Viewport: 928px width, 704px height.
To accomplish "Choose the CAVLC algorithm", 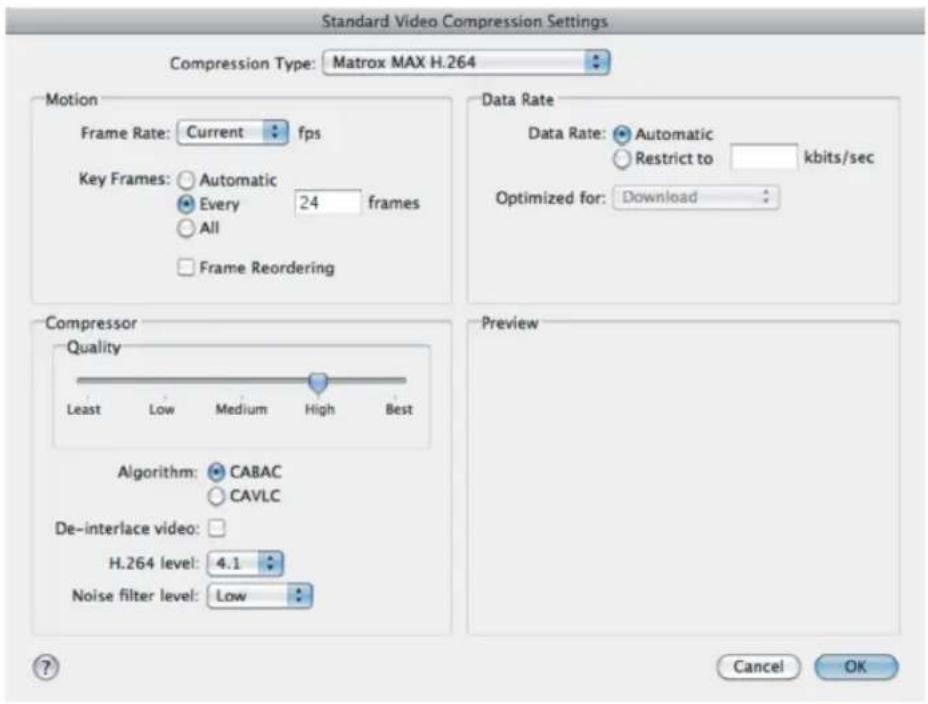I will click(216, 496).
